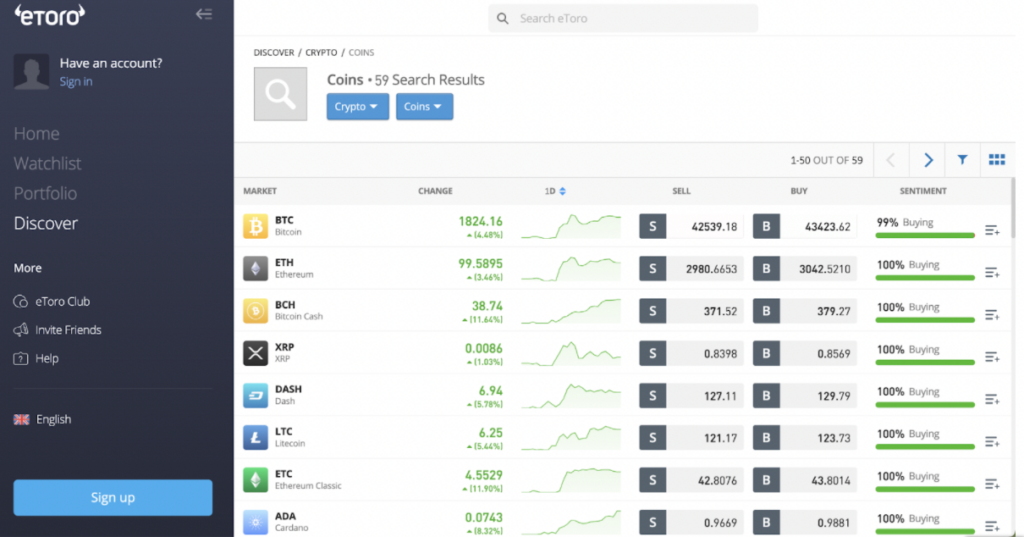Click BTC sentiment progress bar

click(x=925, y=235)
